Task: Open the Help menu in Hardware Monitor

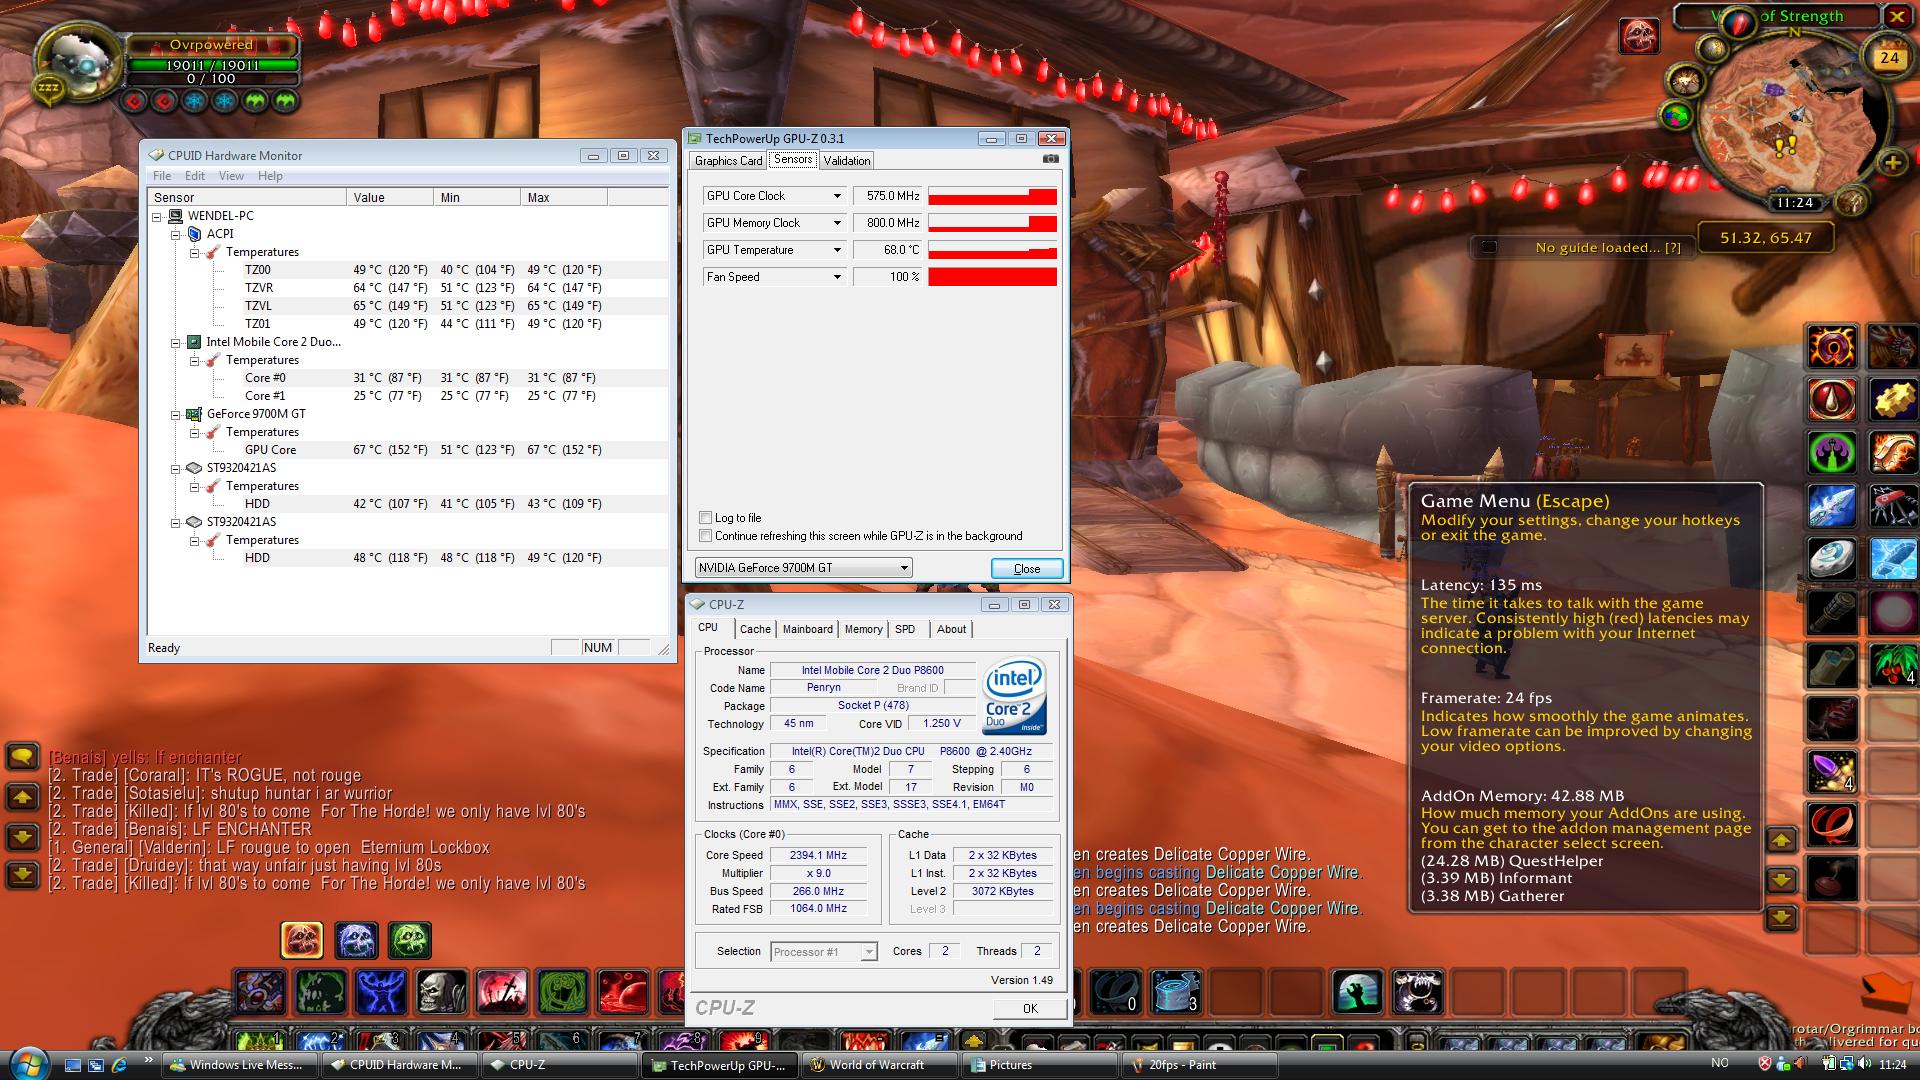Action: 270,176
